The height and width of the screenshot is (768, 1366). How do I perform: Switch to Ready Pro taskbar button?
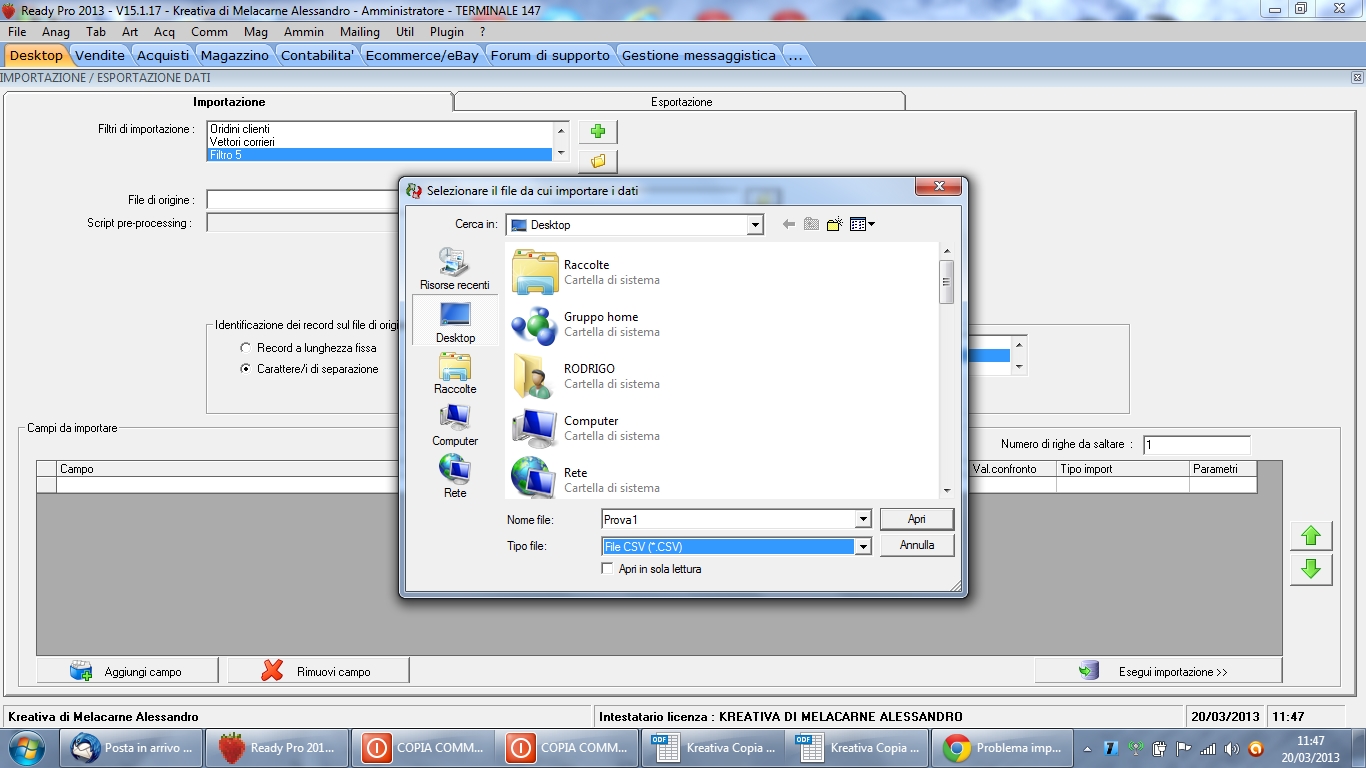point(276,747)
